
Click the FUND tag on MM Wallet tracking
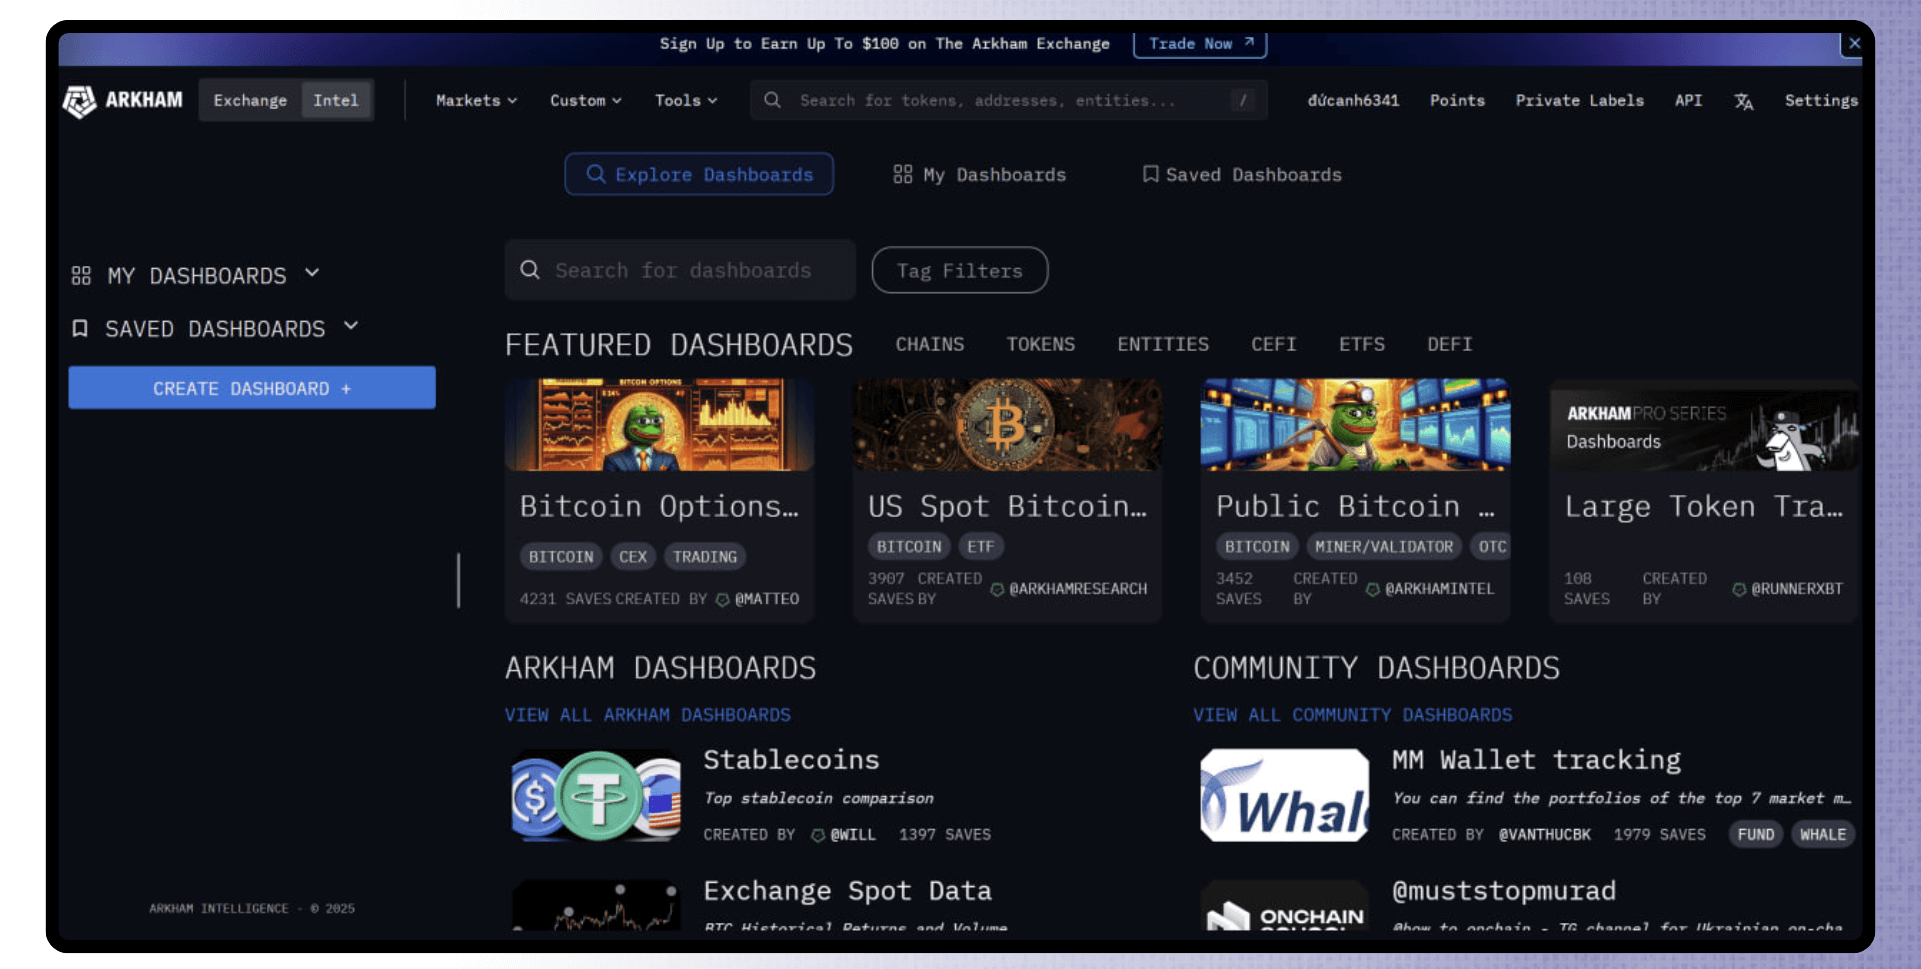coord(1756,835)
